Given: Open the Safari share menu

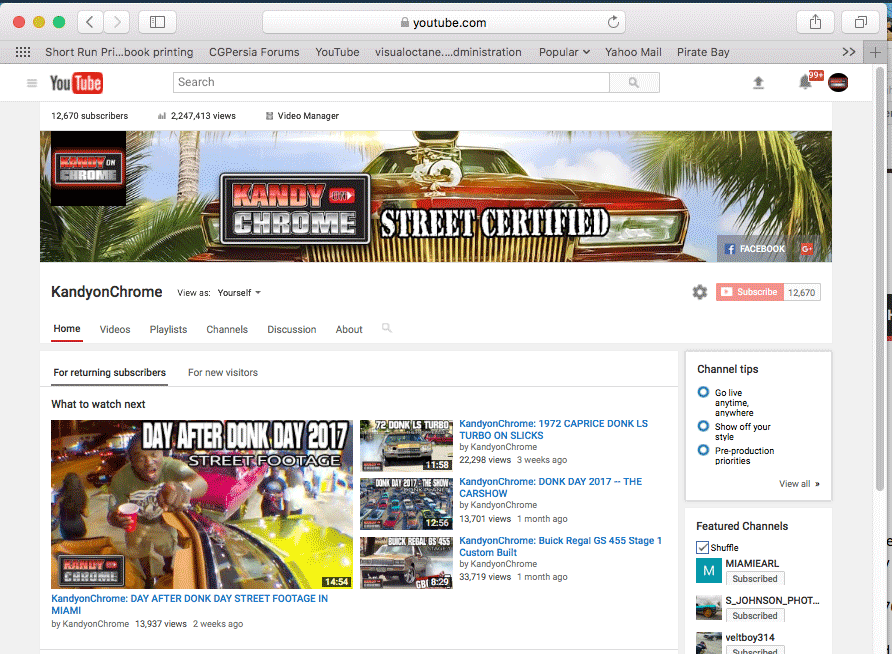Looking at the screenshot, I should (815, 22).
